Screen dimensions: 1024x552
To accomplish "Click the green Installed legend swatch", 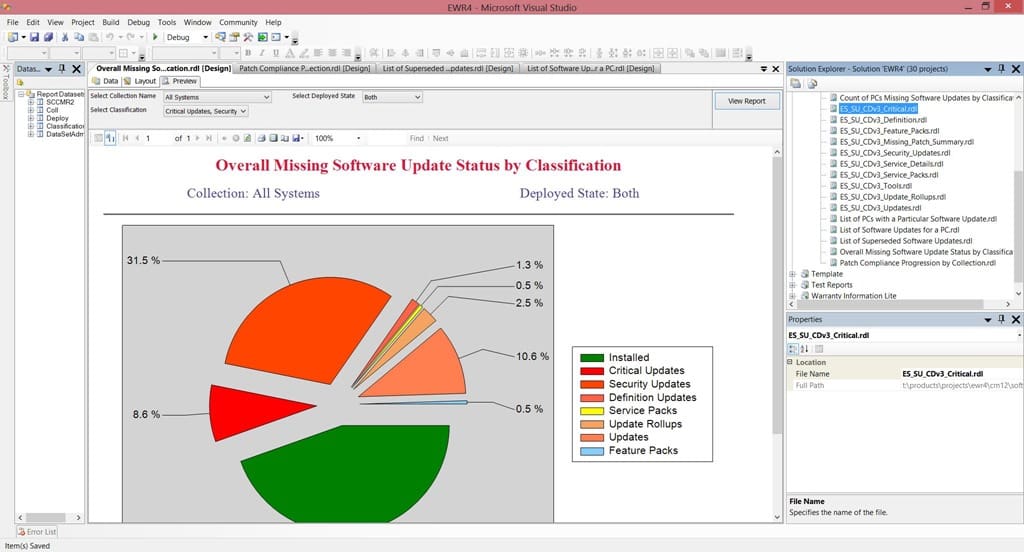I will [592, 358].
